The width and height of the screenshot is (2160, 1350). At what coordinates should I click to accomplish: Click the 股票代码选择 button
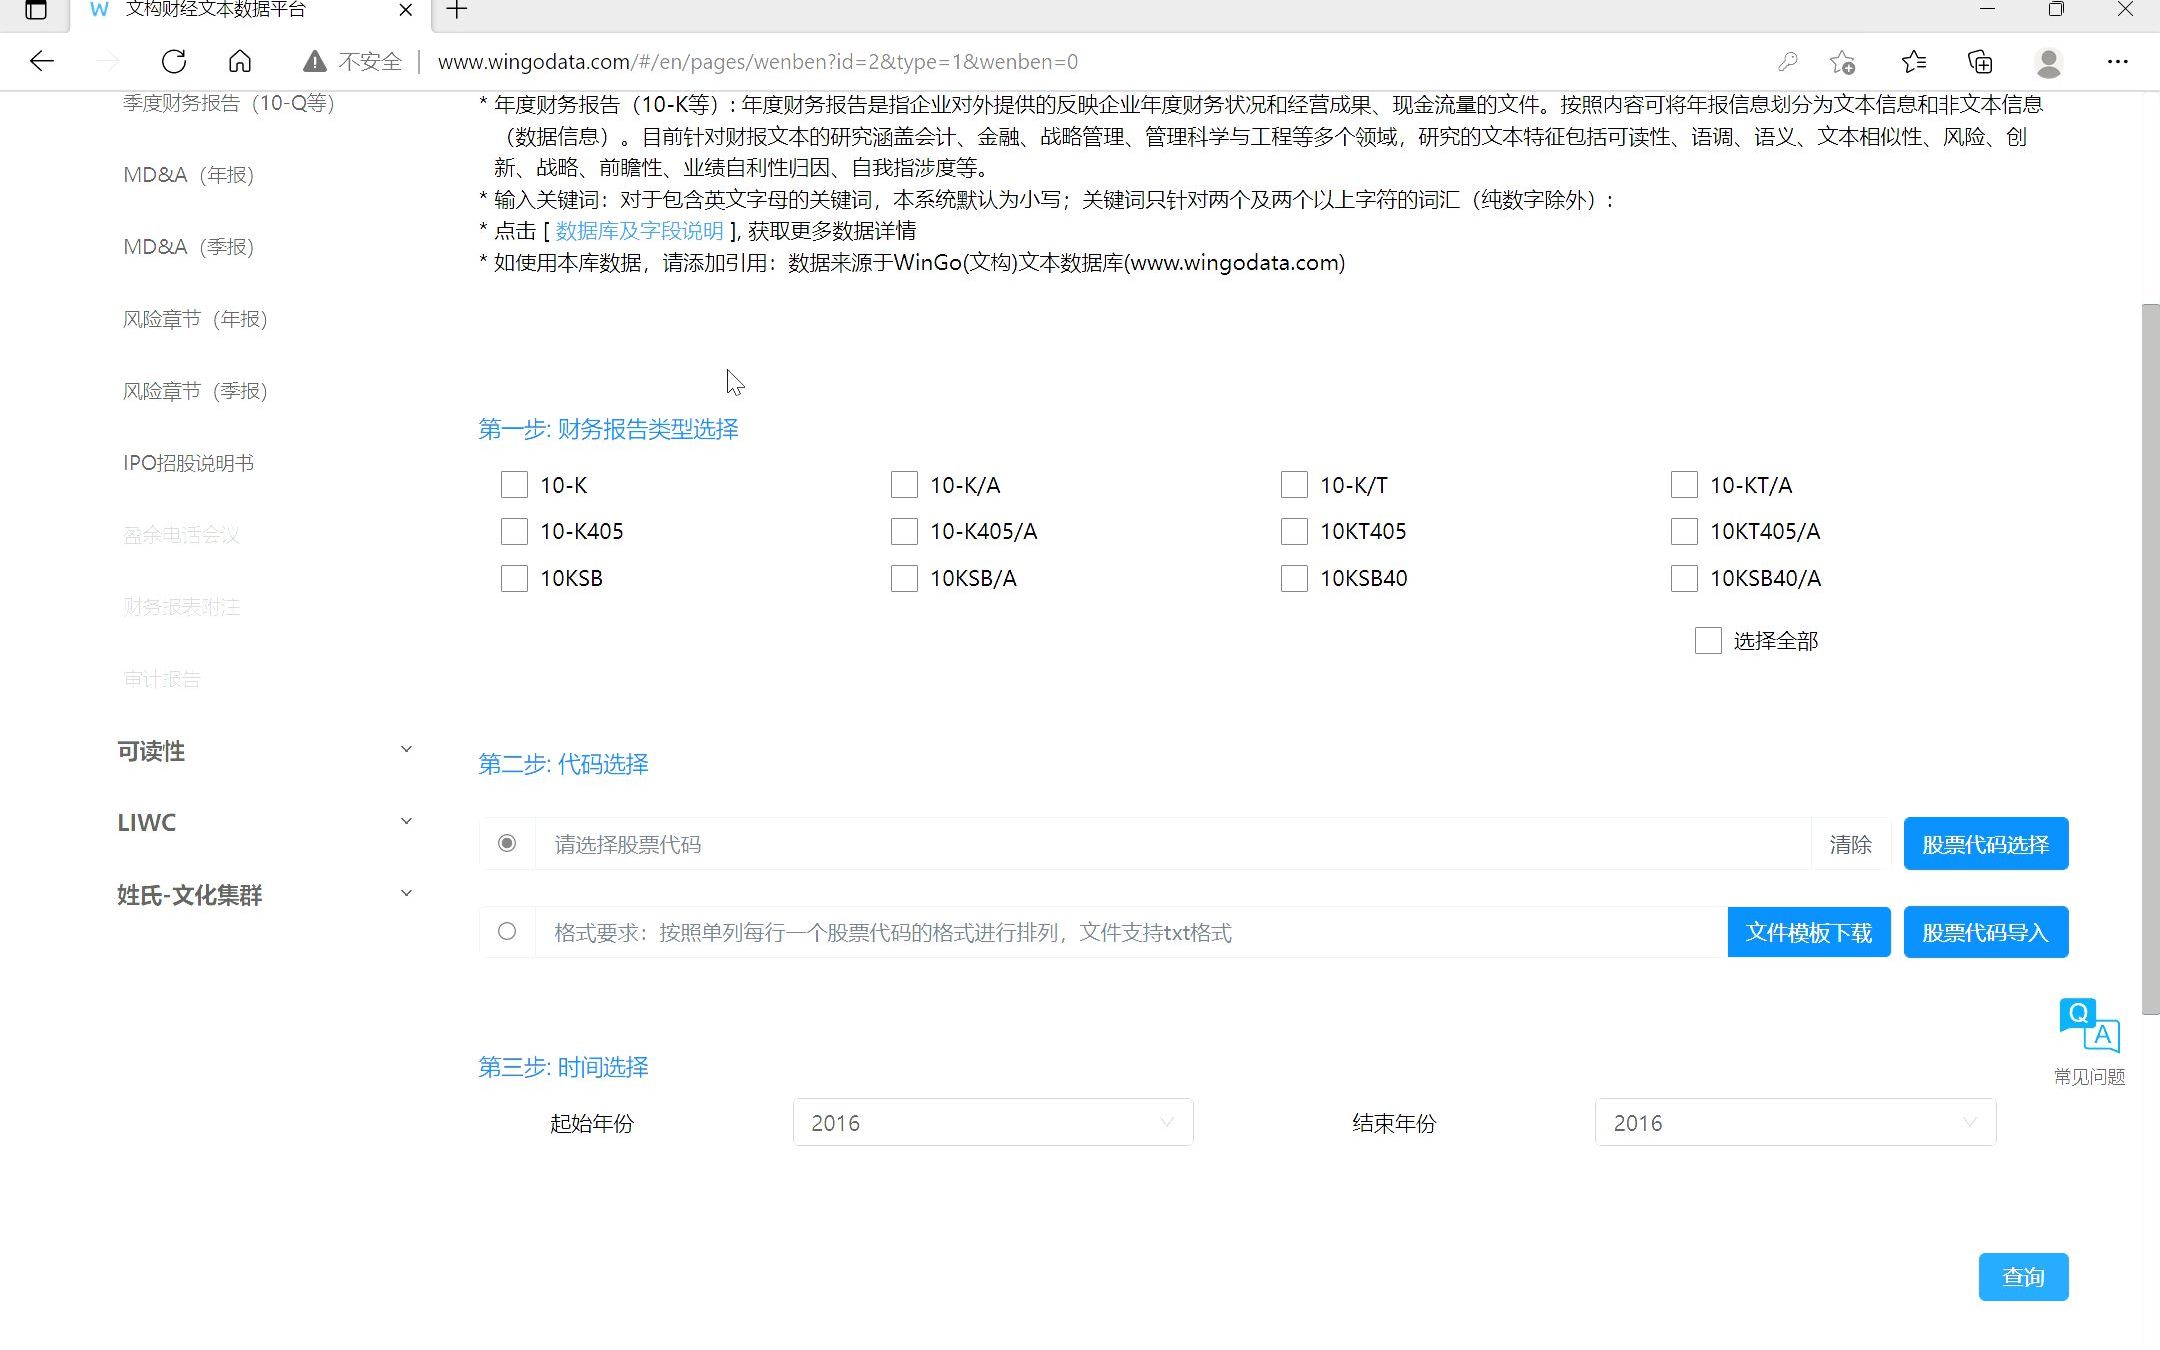tap(1985, 844)
